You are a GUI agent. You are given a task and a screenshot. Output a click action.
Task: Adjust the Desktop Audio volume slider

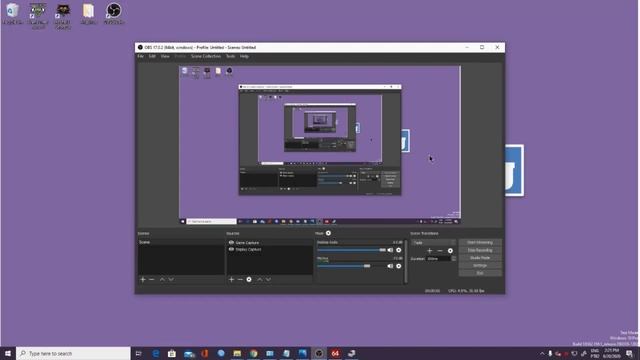point(351,250)
